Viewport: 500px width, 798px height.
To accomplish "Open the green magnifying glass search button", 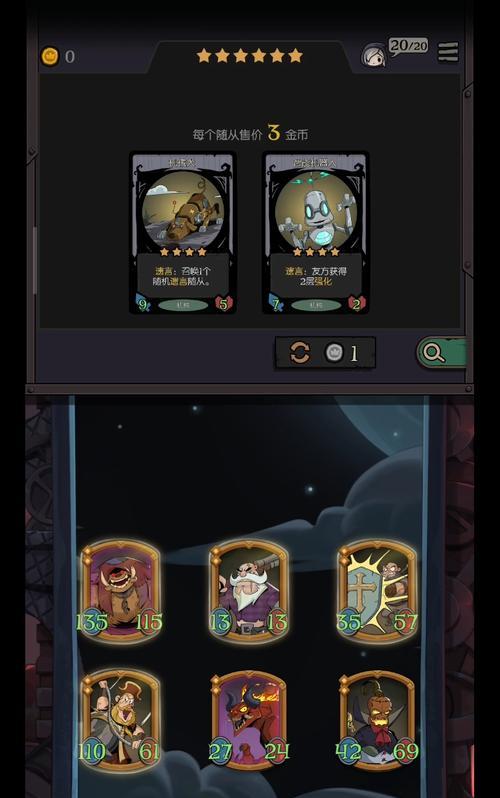I will (x=441, y=352).
